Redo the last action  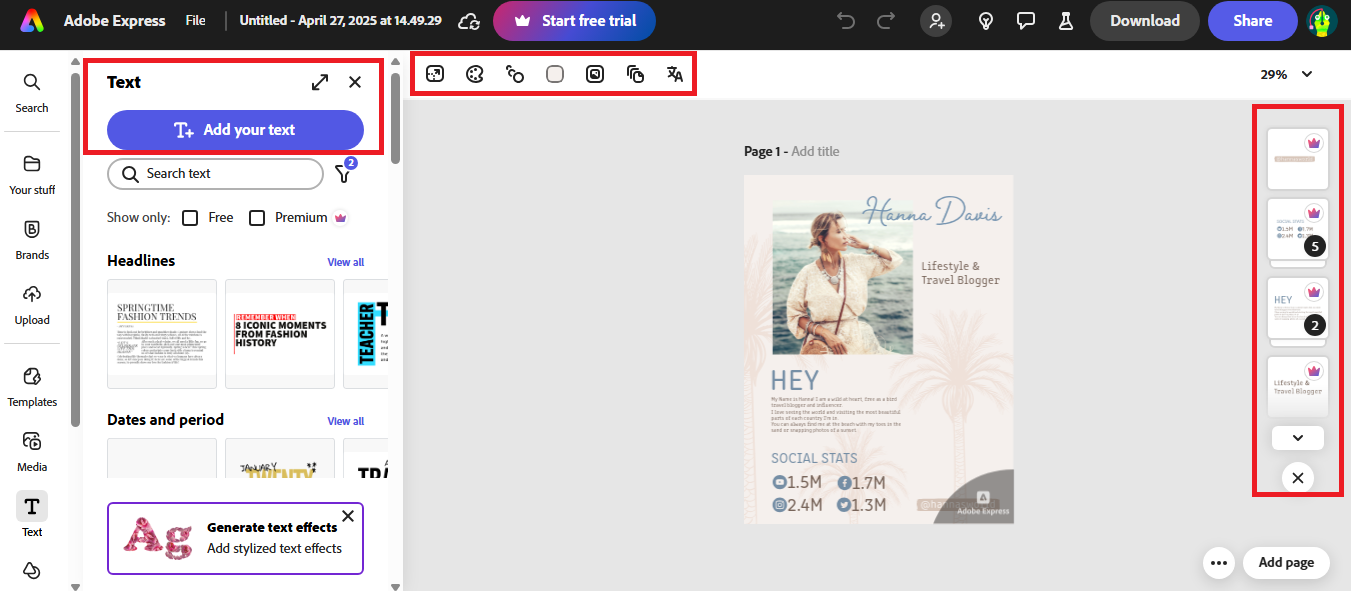pyautogui.click(x=886, y=20)
